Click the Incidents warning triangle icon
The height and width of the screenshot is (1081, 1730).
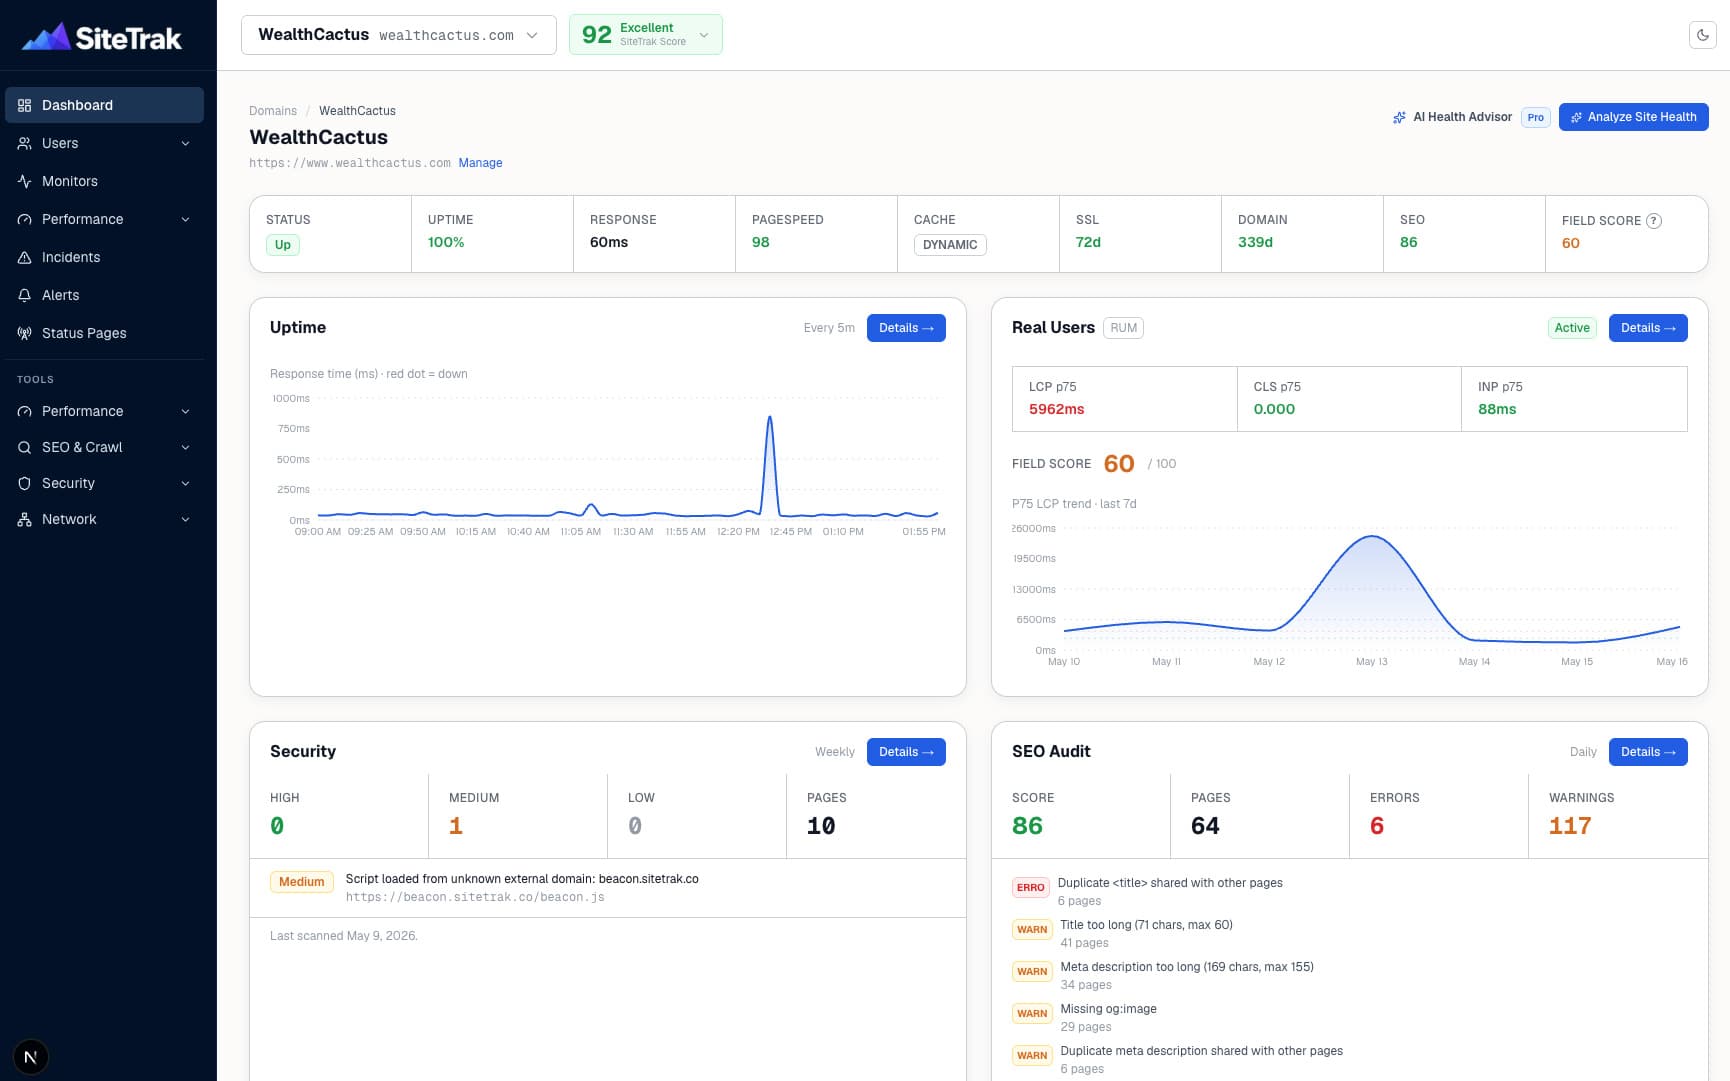[25, 257]
